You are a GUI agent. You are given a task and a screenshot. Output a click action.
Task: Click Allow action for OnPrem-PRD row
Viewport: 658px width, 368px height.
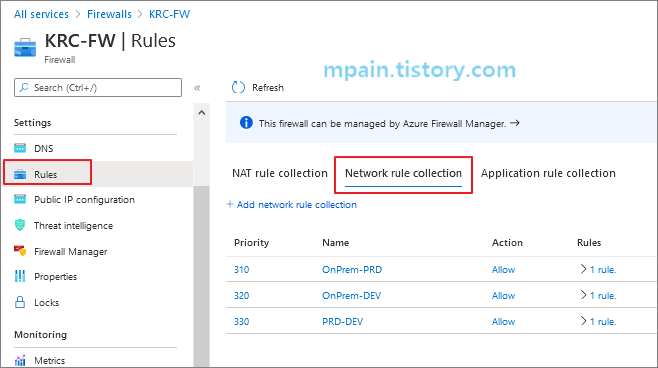503,269
